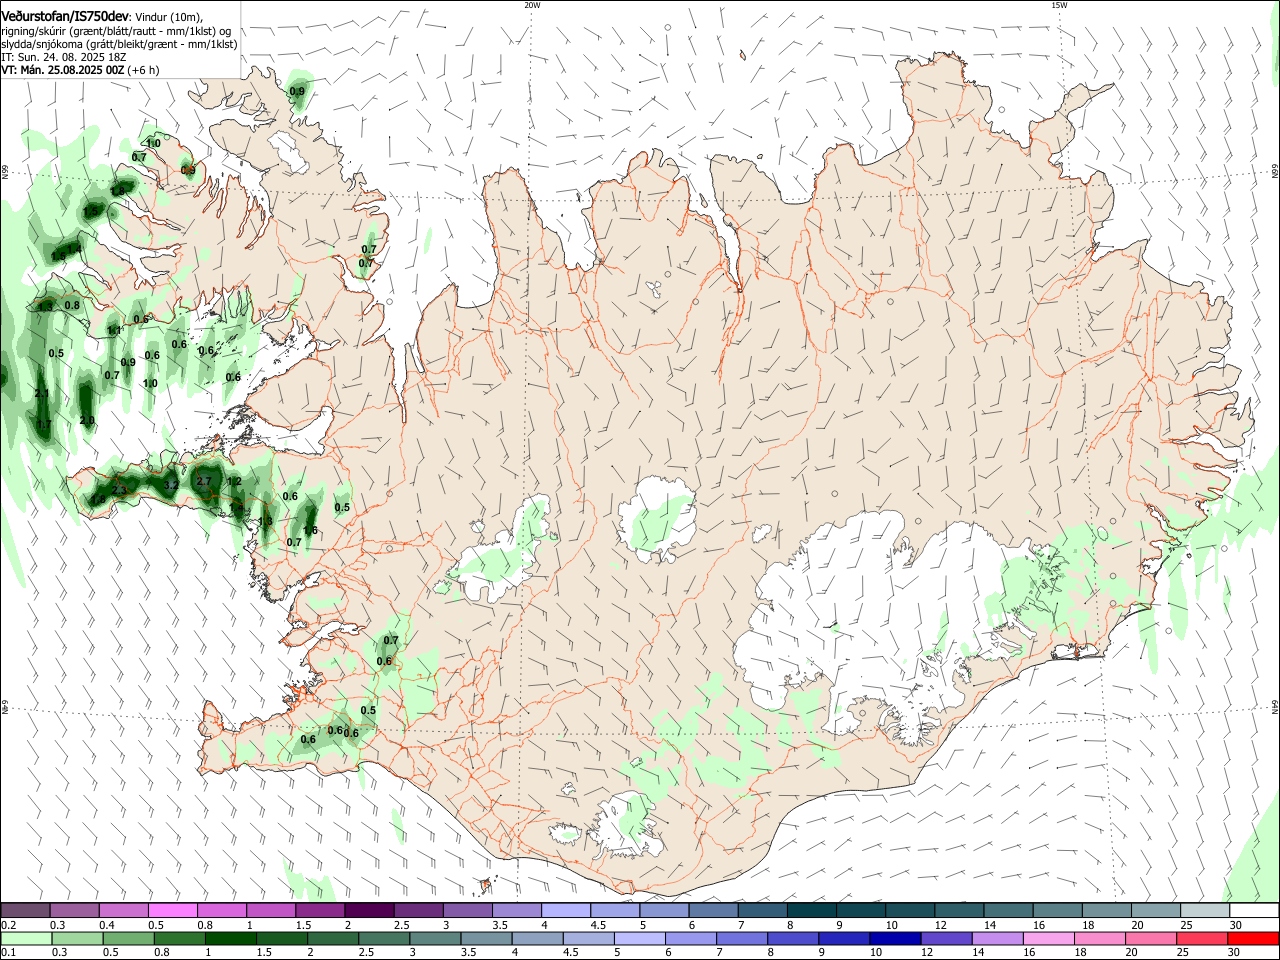
Task: Click the red swatch ending the lower rain scale
Action: click(1254, 938)
